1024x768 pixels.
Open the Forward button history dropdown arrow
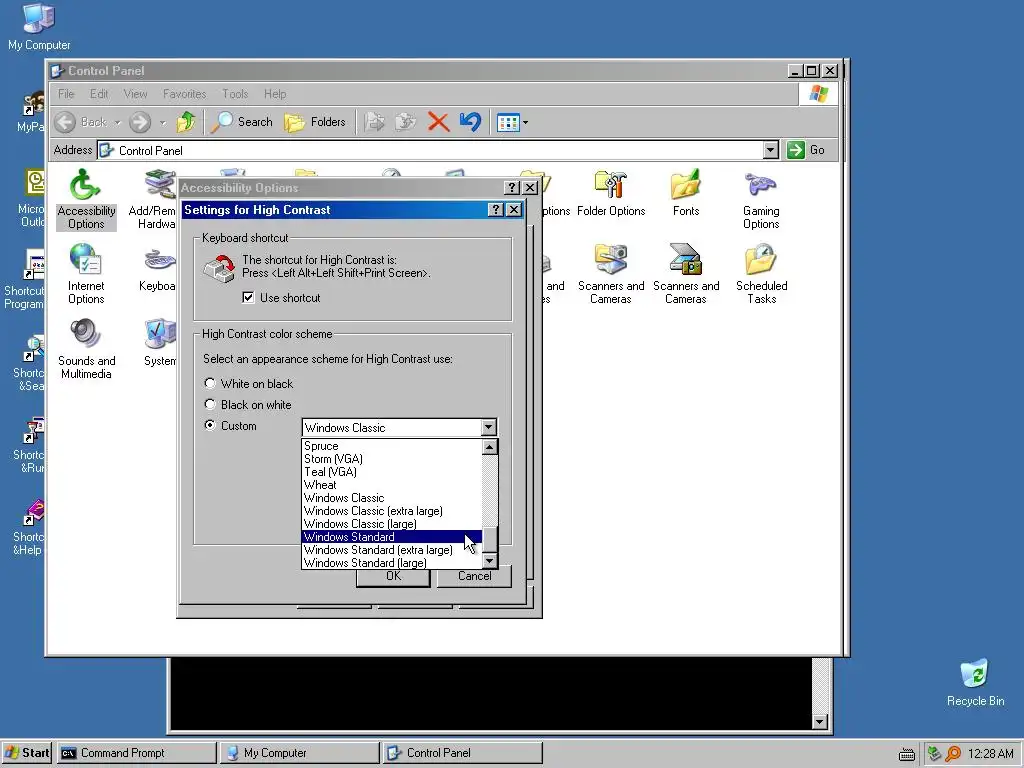click(163, 122)
